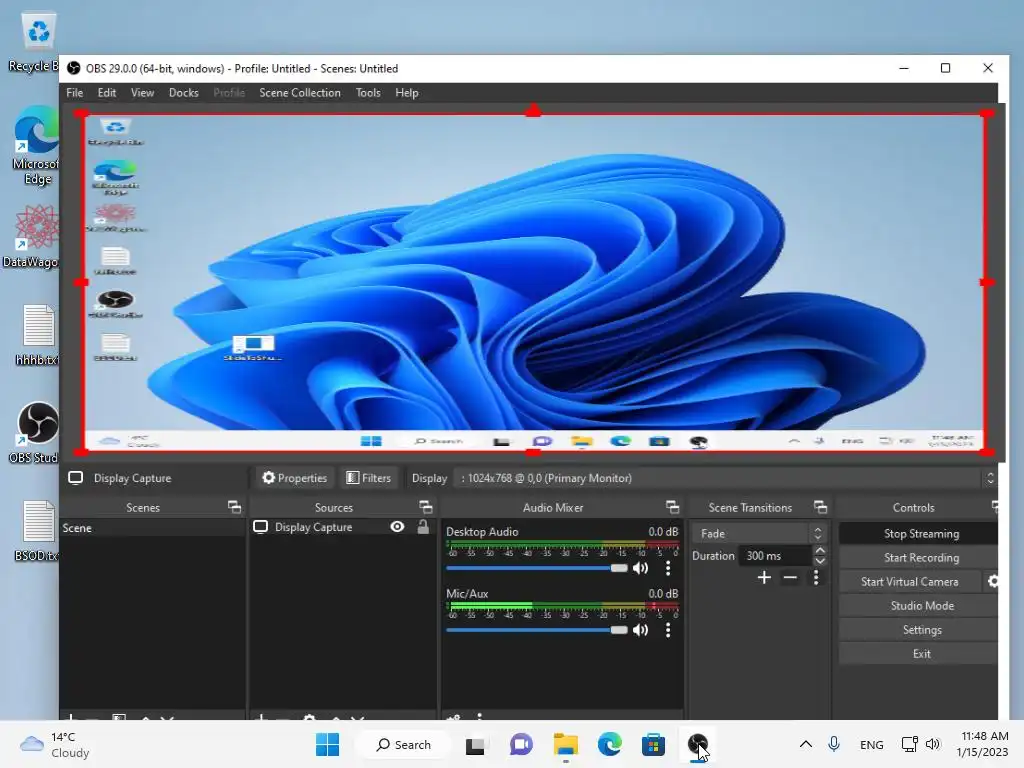The height and width of the screenshot is (768, 1024).
Task: Toggle the lock on the Display Capture source
Action: (423, 527)
